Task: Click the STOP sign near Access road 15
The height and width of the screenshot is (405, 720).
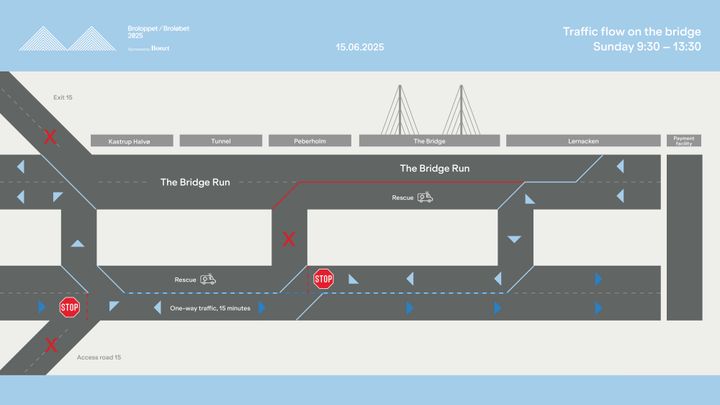Action: pyautogui.click(x=69, y=307)
